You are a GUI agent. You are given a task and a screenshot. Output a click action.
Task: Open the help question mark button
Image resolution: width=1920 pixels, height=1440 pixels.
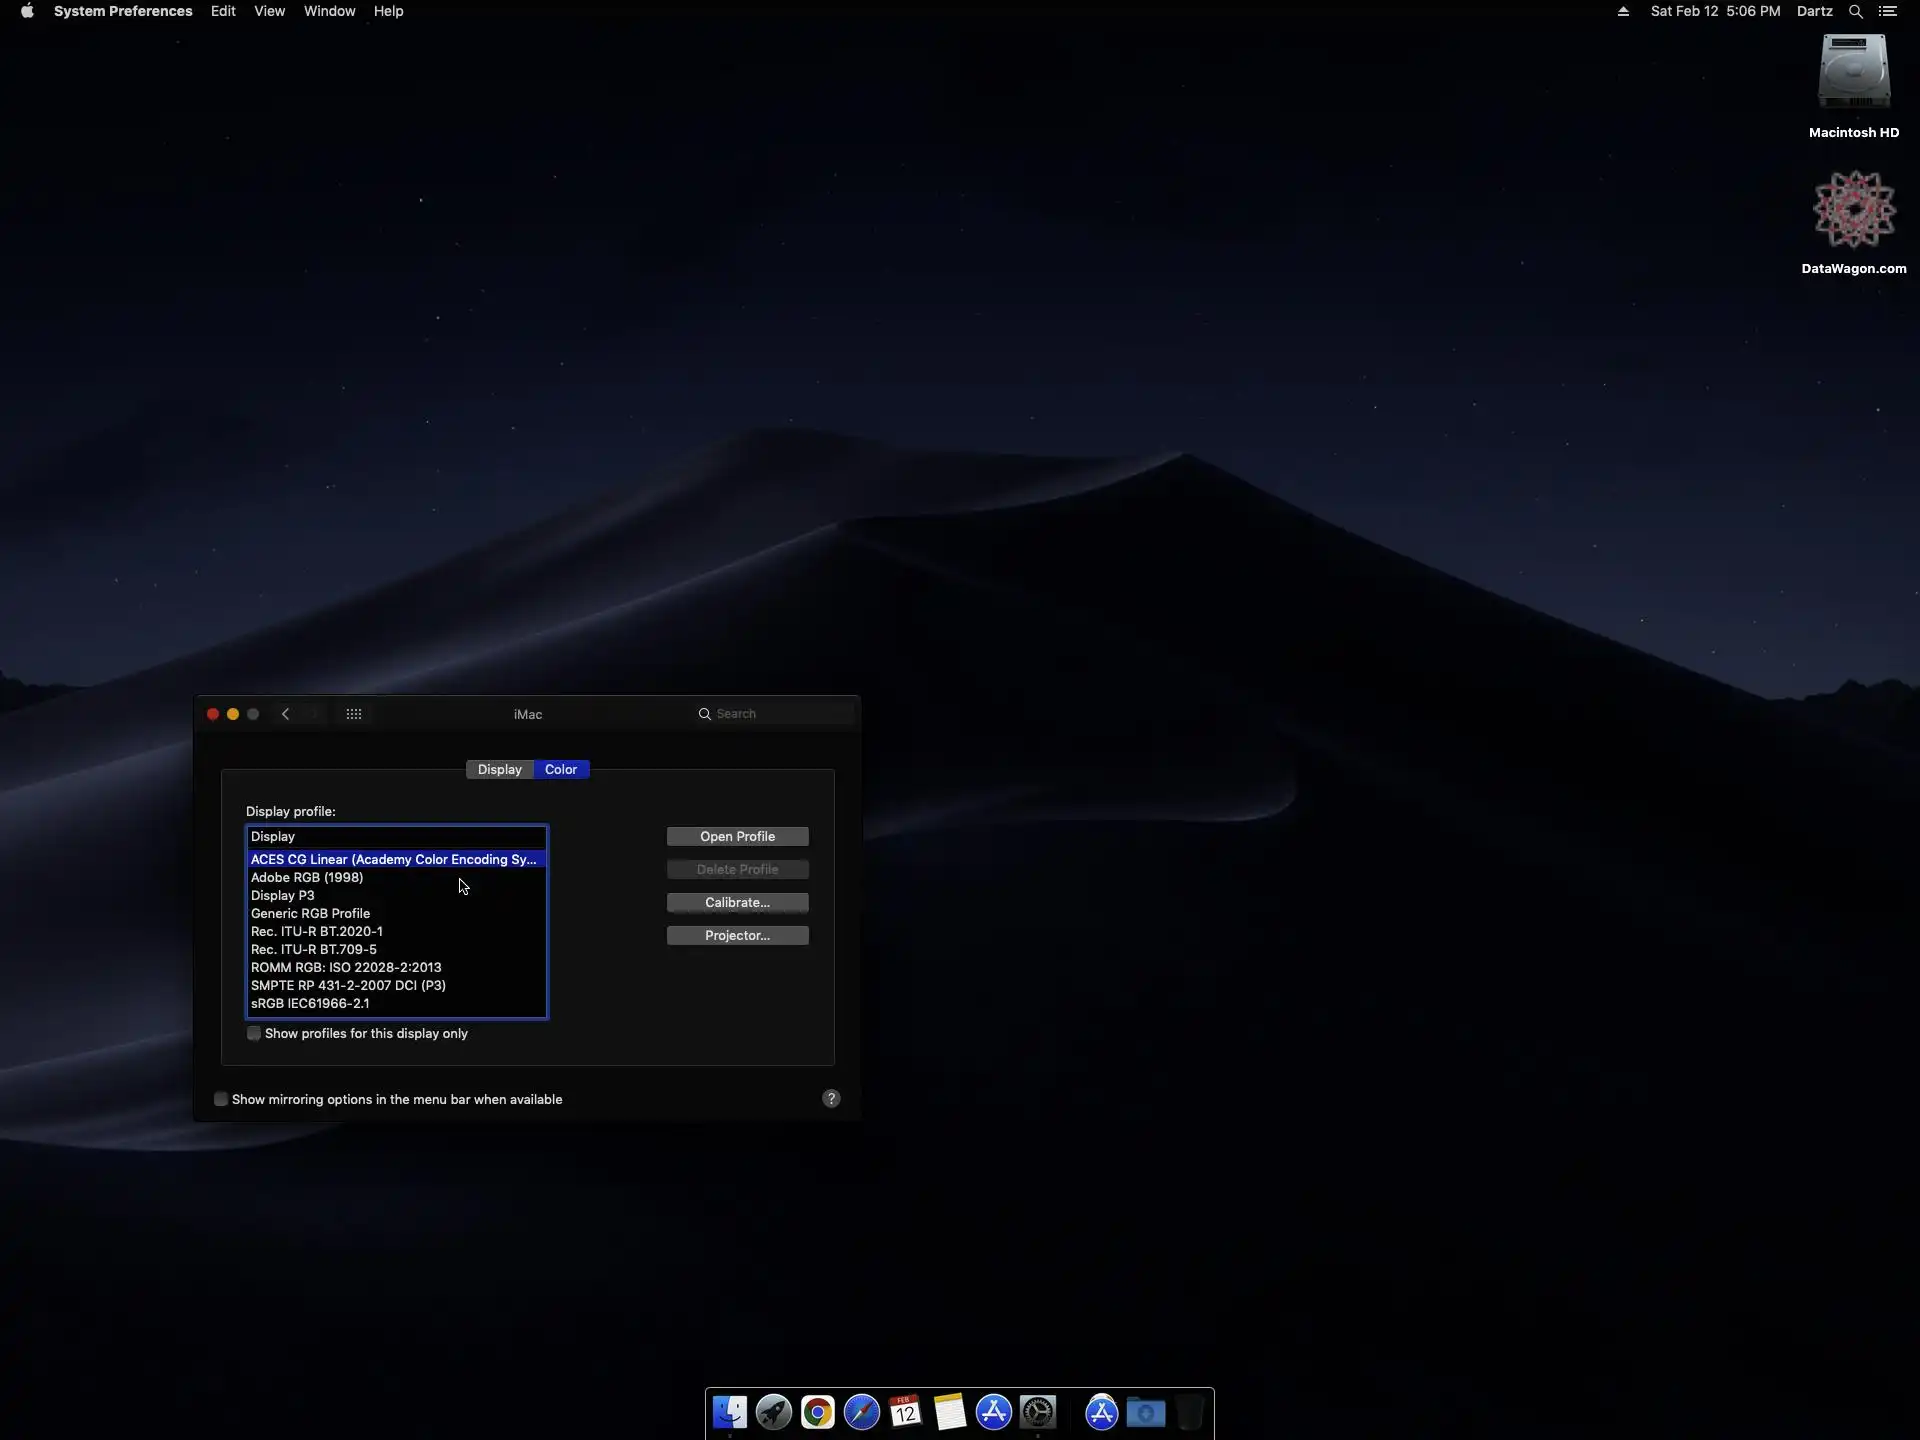831,1099
